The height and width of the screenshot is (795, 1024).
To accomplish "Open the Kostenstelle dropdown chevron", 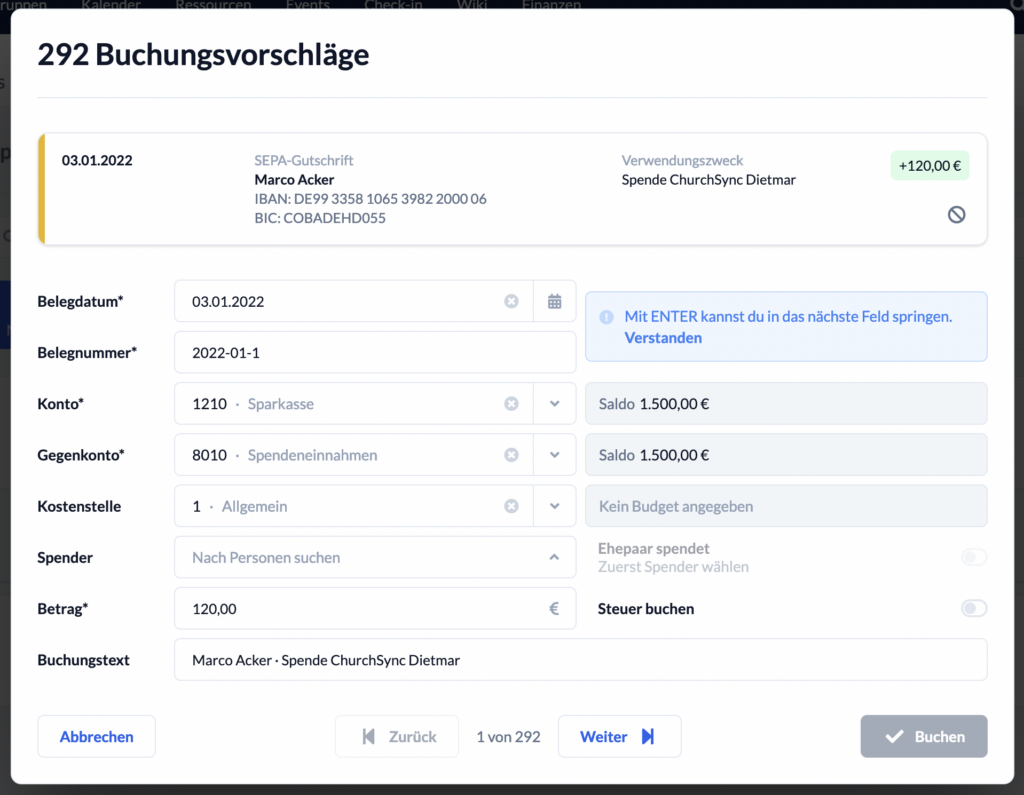I will click(x=554, y=506).
